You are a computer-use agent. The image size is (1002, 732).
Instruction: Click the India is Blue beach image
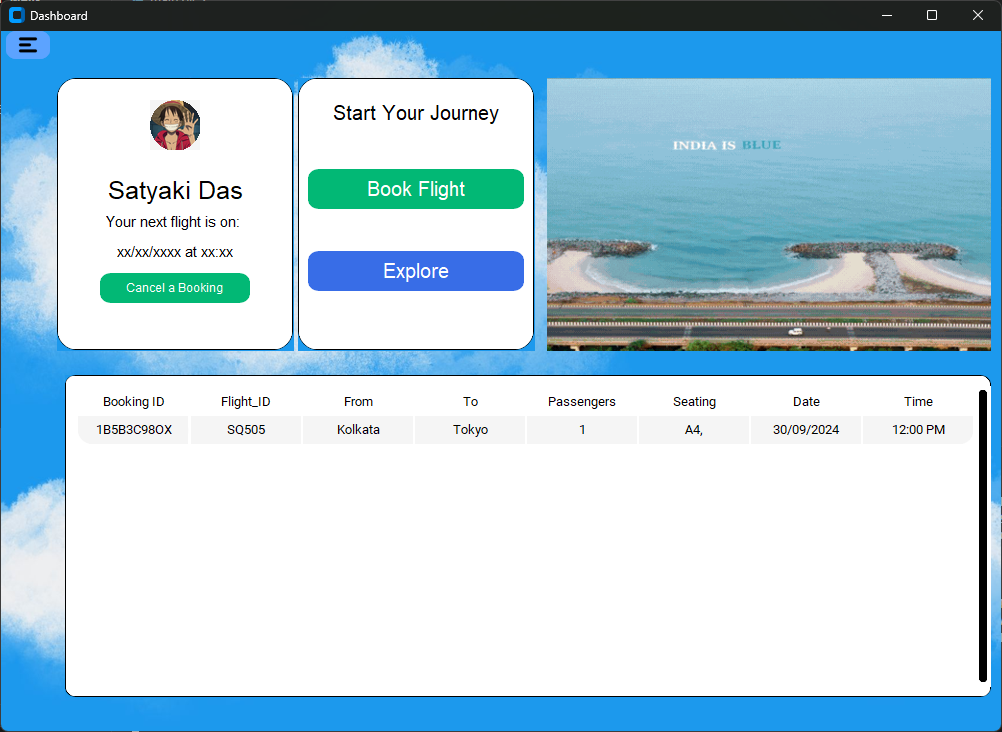(x=769, y=214)
